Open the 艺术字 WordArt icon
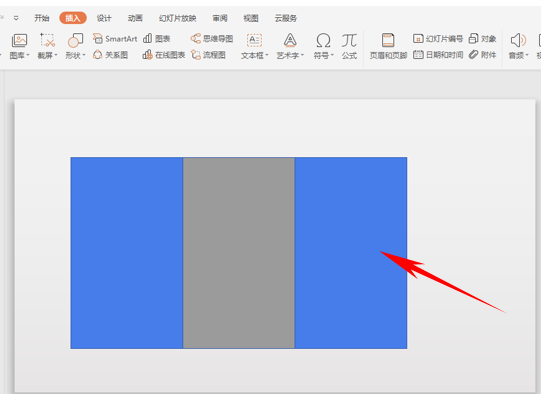Screen dimensions: 542x394 tap(290, 40)
